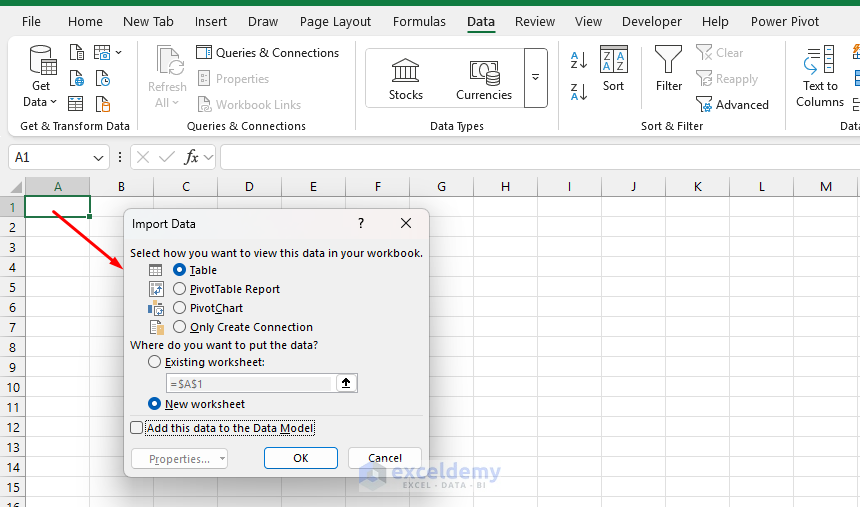Choose New worksheet radio button
This screenshot has height=507, width=860.
(155, 404)
